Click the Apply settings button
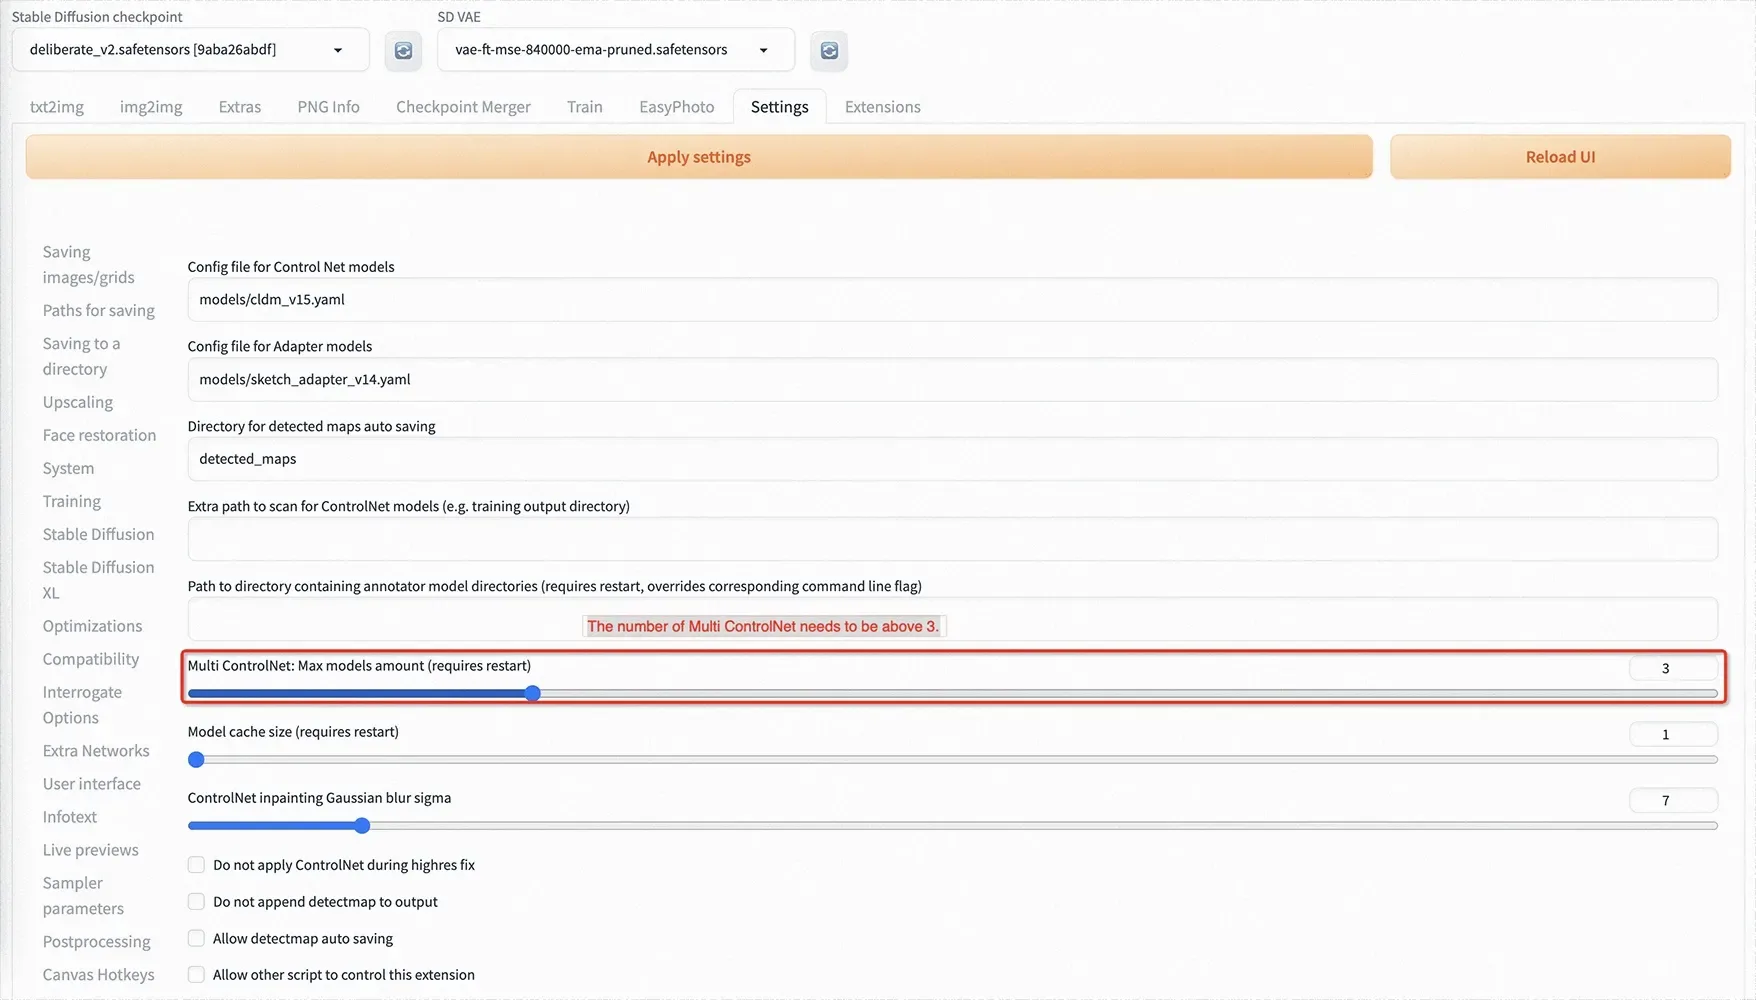This screenshot has width=1756, height=1000. pyautogui.click(x=699, y=157)
